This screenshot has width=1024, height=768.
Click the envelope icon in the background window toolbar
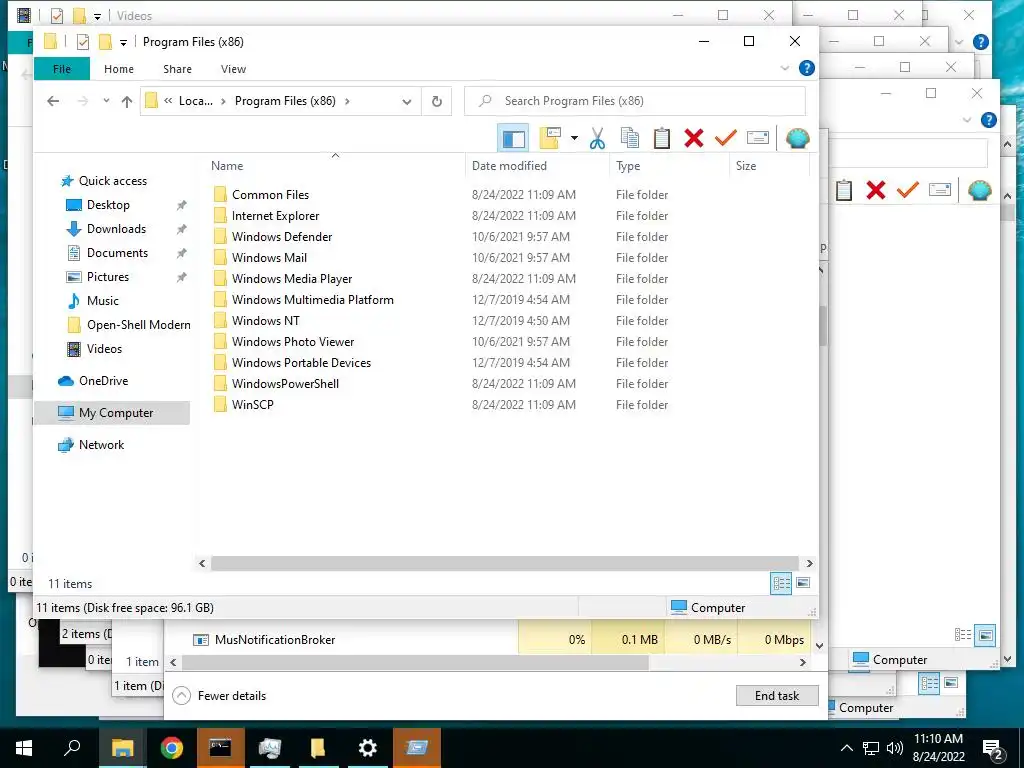pyautogui.click(x=940, y=190)
